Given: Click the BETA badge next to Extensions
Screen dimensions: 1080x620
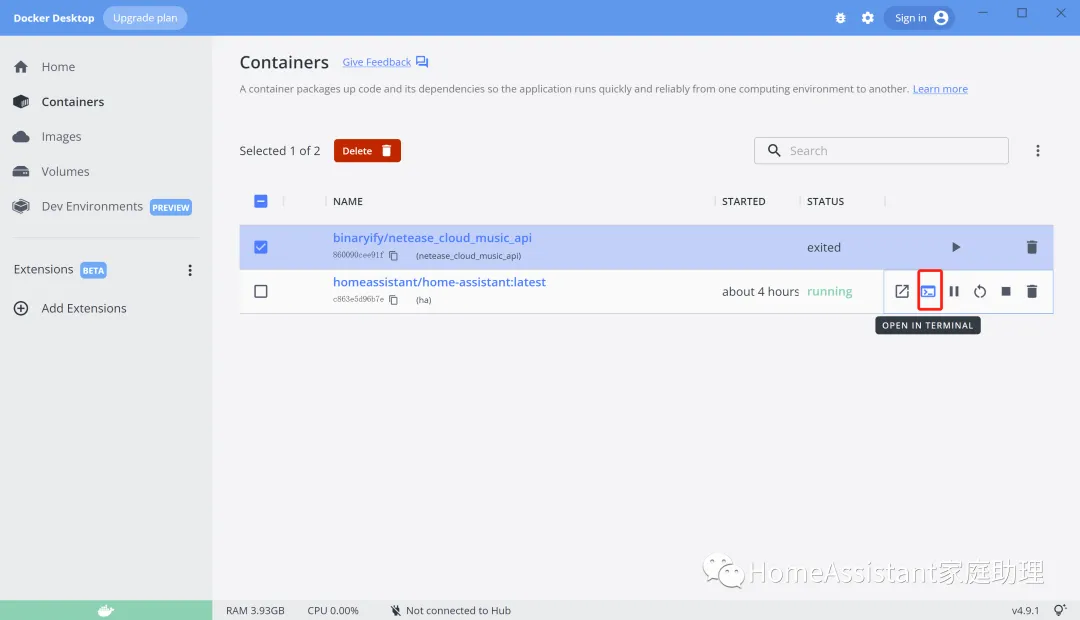Looking at the screenshot, I should tap(93, 270).
